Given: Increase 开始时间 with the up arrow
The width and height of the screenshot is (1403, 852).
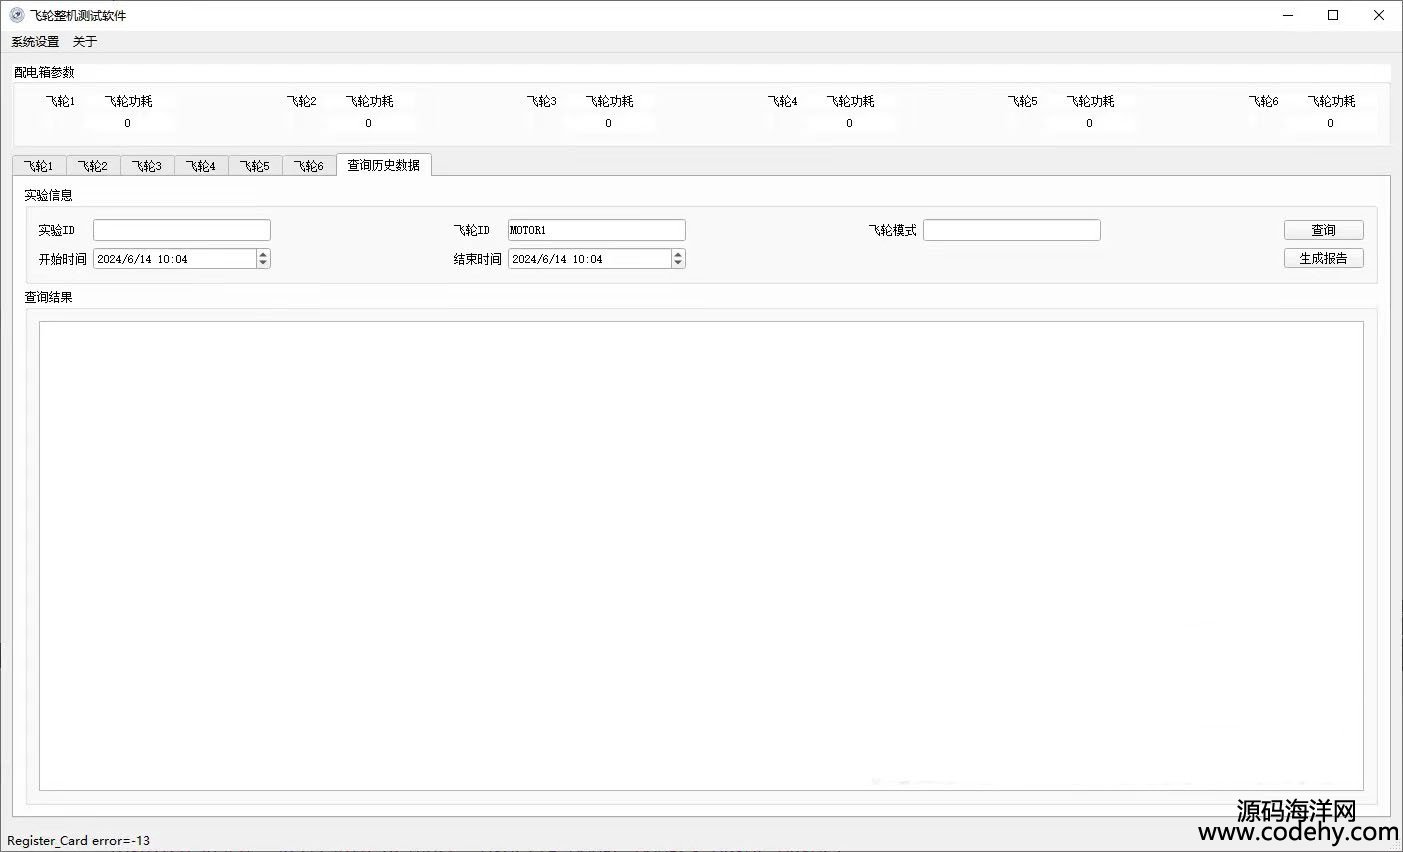Looking at the screenshot, I should pyautogui.click(x=263, y=254).
